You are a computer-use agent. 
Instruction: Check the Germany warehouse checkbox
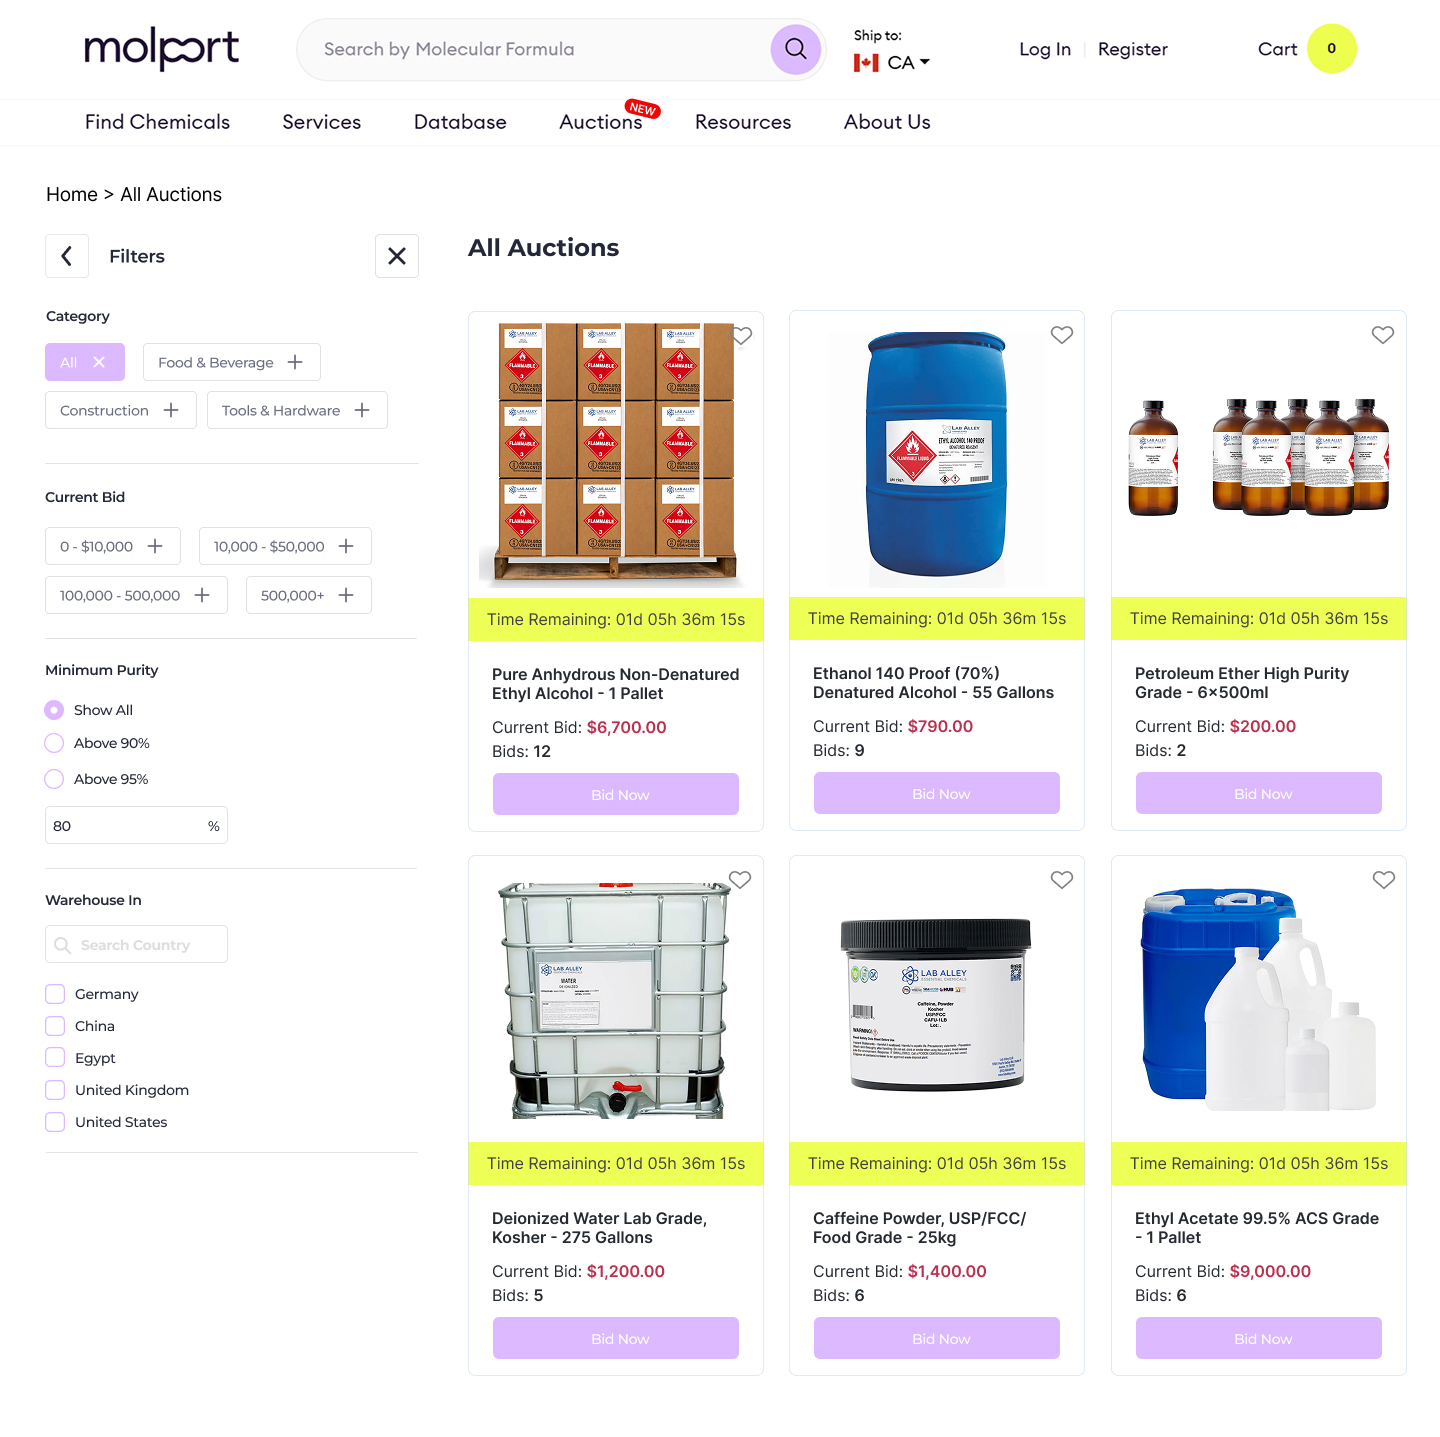(x=55, y=994)
